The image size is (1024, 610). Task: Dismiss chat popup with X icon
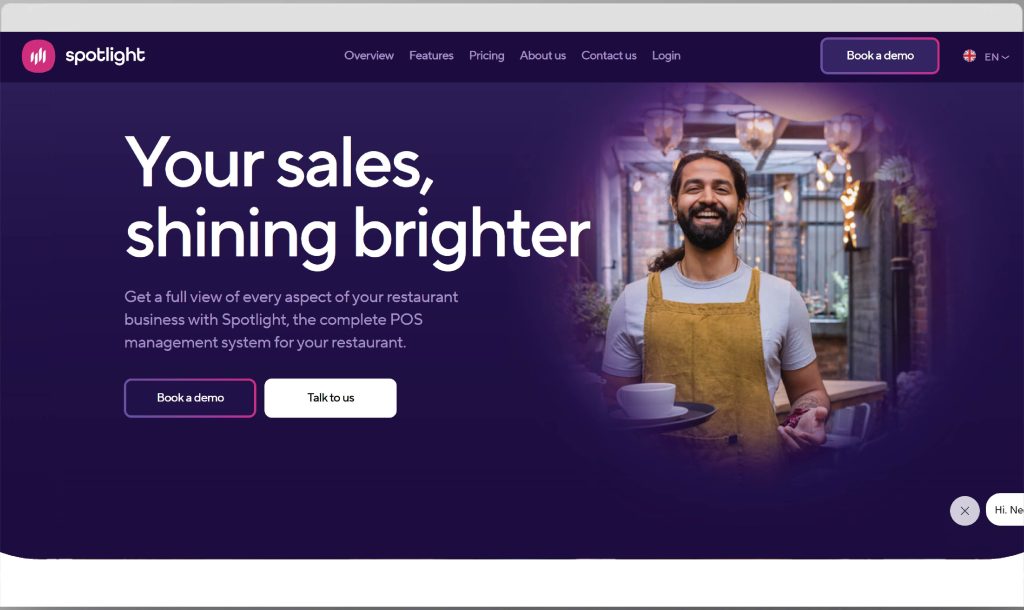965,511
